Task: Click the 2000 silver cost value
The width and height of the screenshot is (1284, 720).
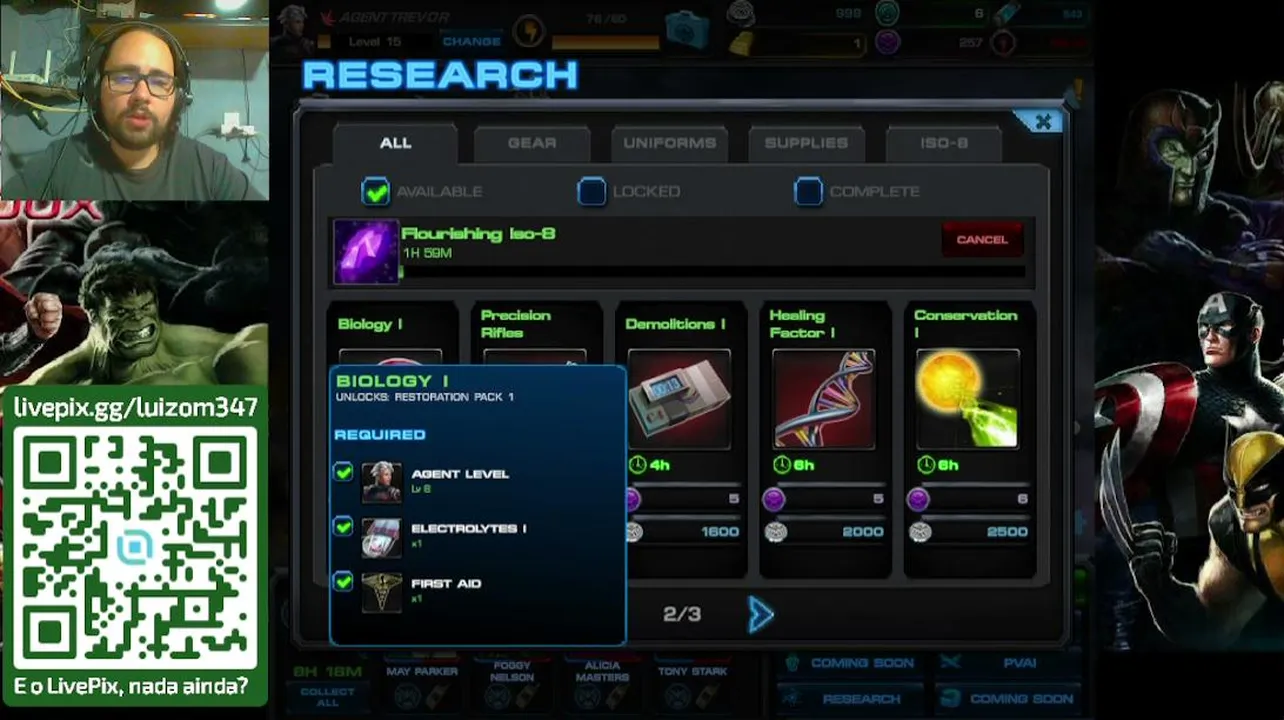Action: pos(863,532)
